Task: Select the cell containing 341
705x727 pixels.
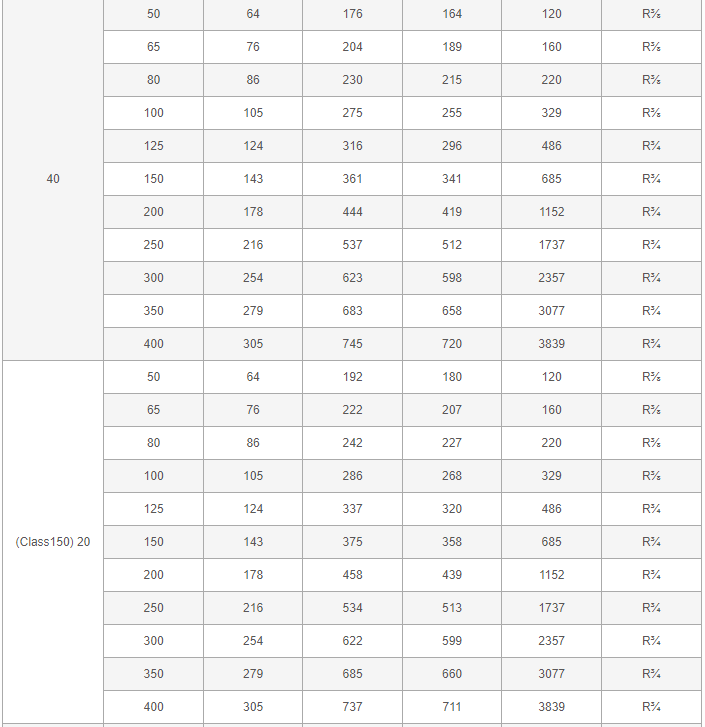Action: tap(452, 179)
